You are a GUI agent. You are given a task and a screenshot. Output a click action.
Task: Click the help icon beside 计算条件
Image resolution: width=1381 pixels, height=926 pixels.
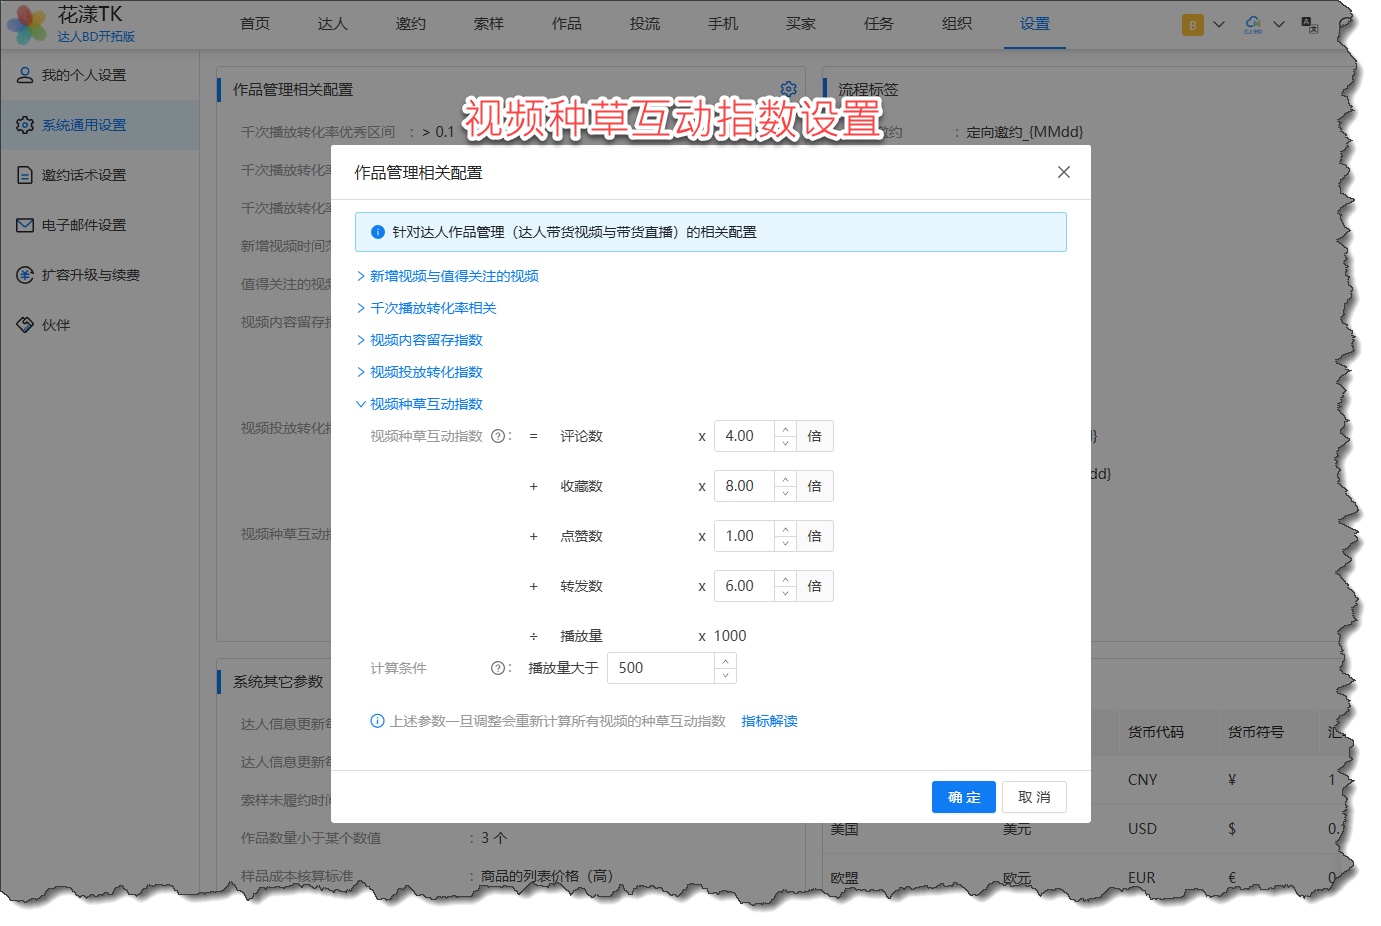click(498, 668)
